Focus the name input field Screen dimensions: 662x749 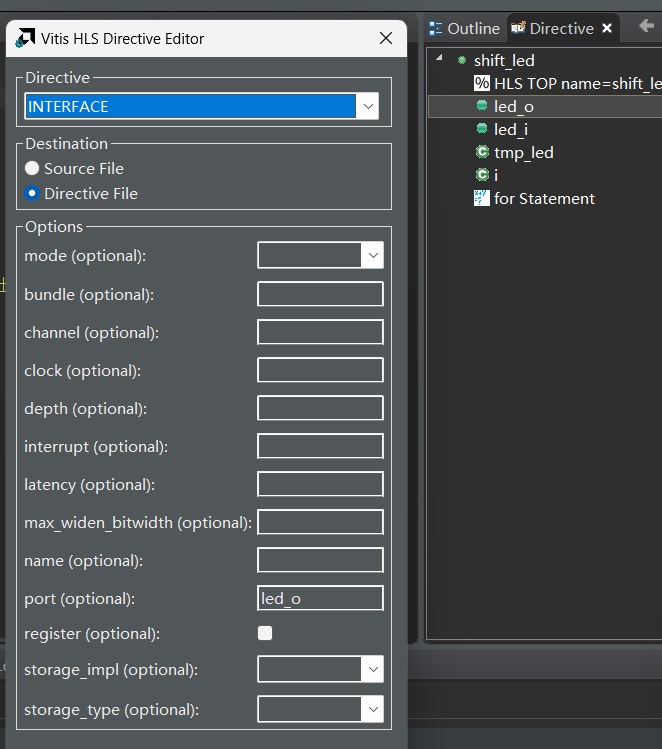pos(320,560)
